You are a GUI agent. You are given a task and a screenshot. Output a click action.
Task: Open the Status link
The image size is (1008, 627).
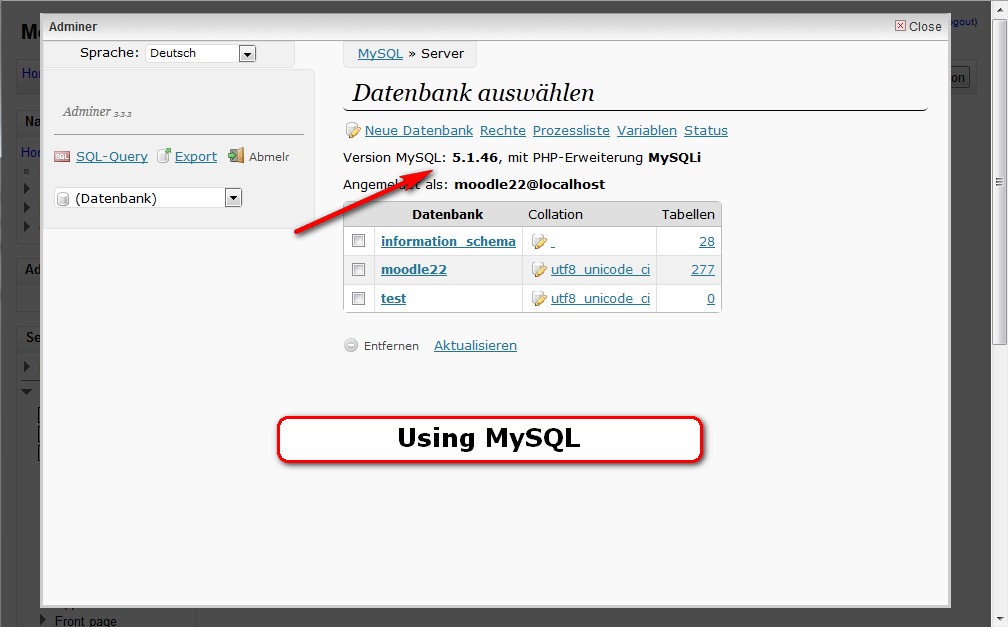706,131
